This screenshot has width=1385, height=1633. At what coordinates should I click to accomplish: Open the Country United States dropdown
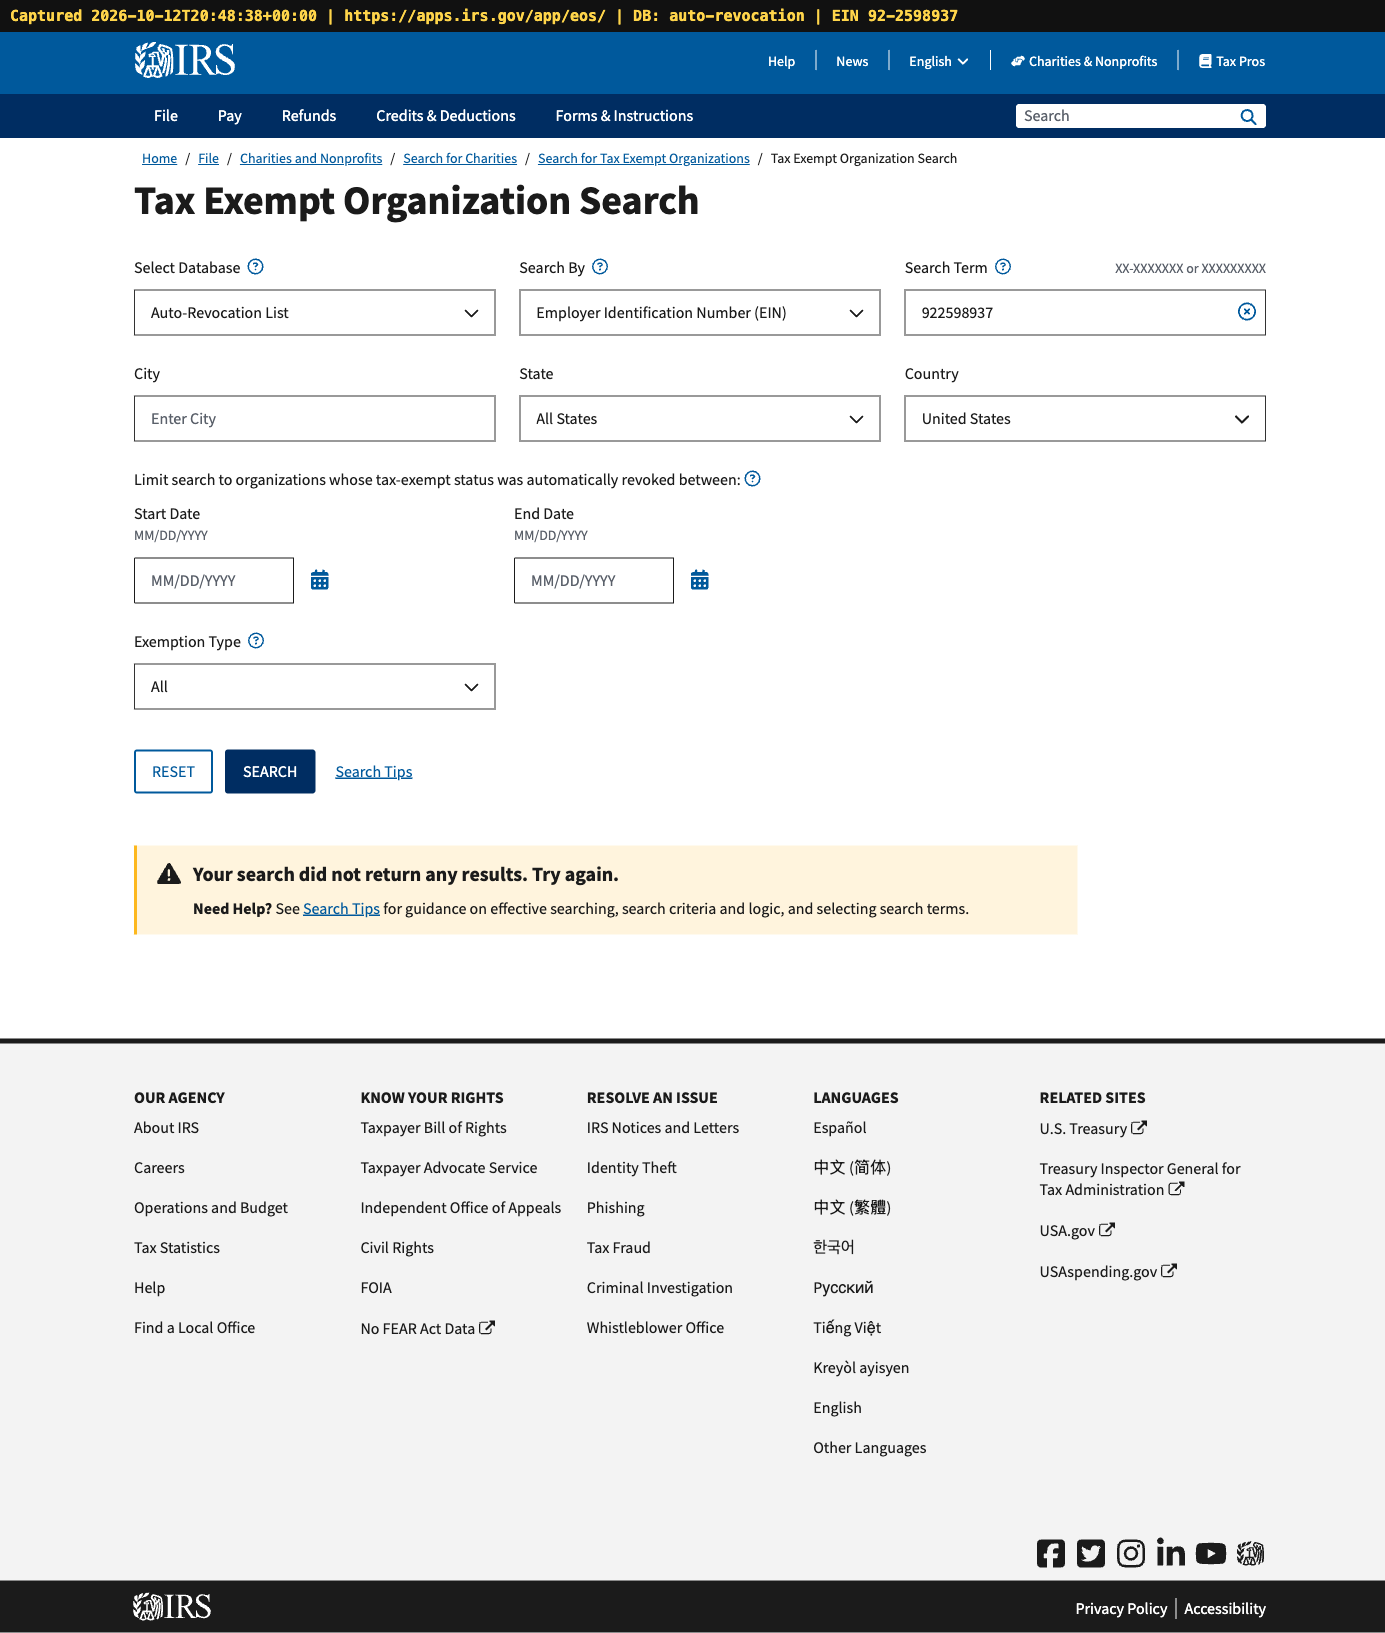[1085, 419]
